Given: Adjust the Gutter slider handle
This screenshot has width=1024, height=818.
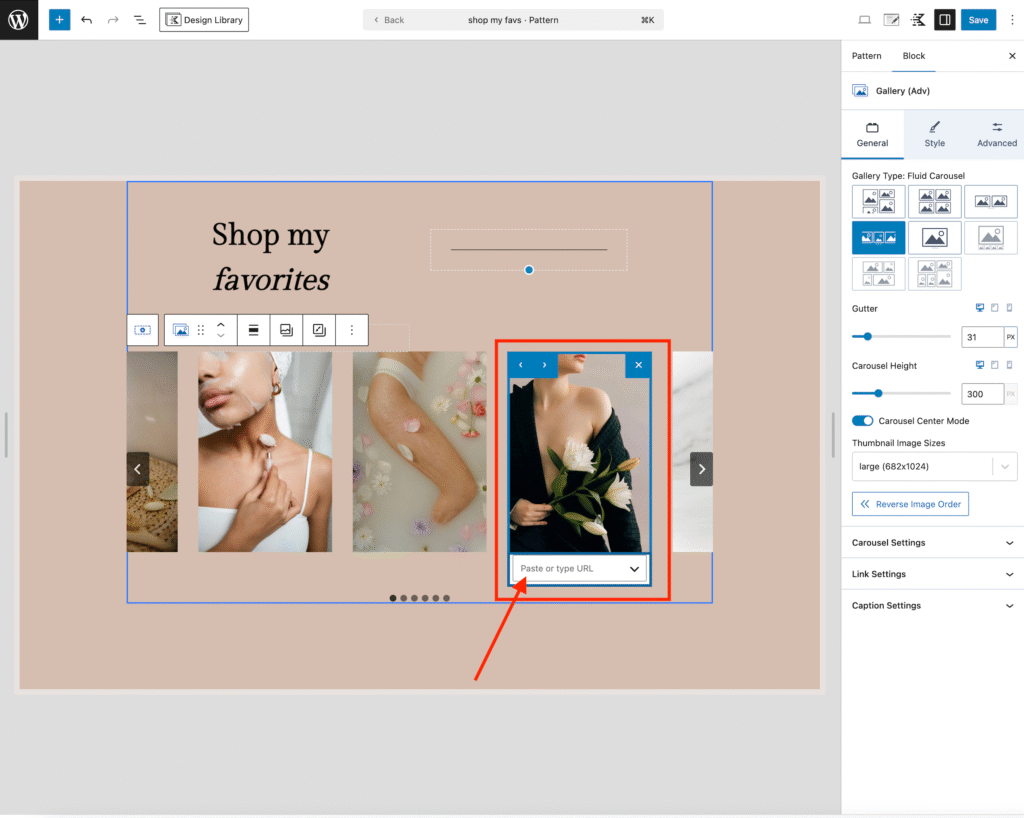Looking at the screenshot, I should pos(867,337).
